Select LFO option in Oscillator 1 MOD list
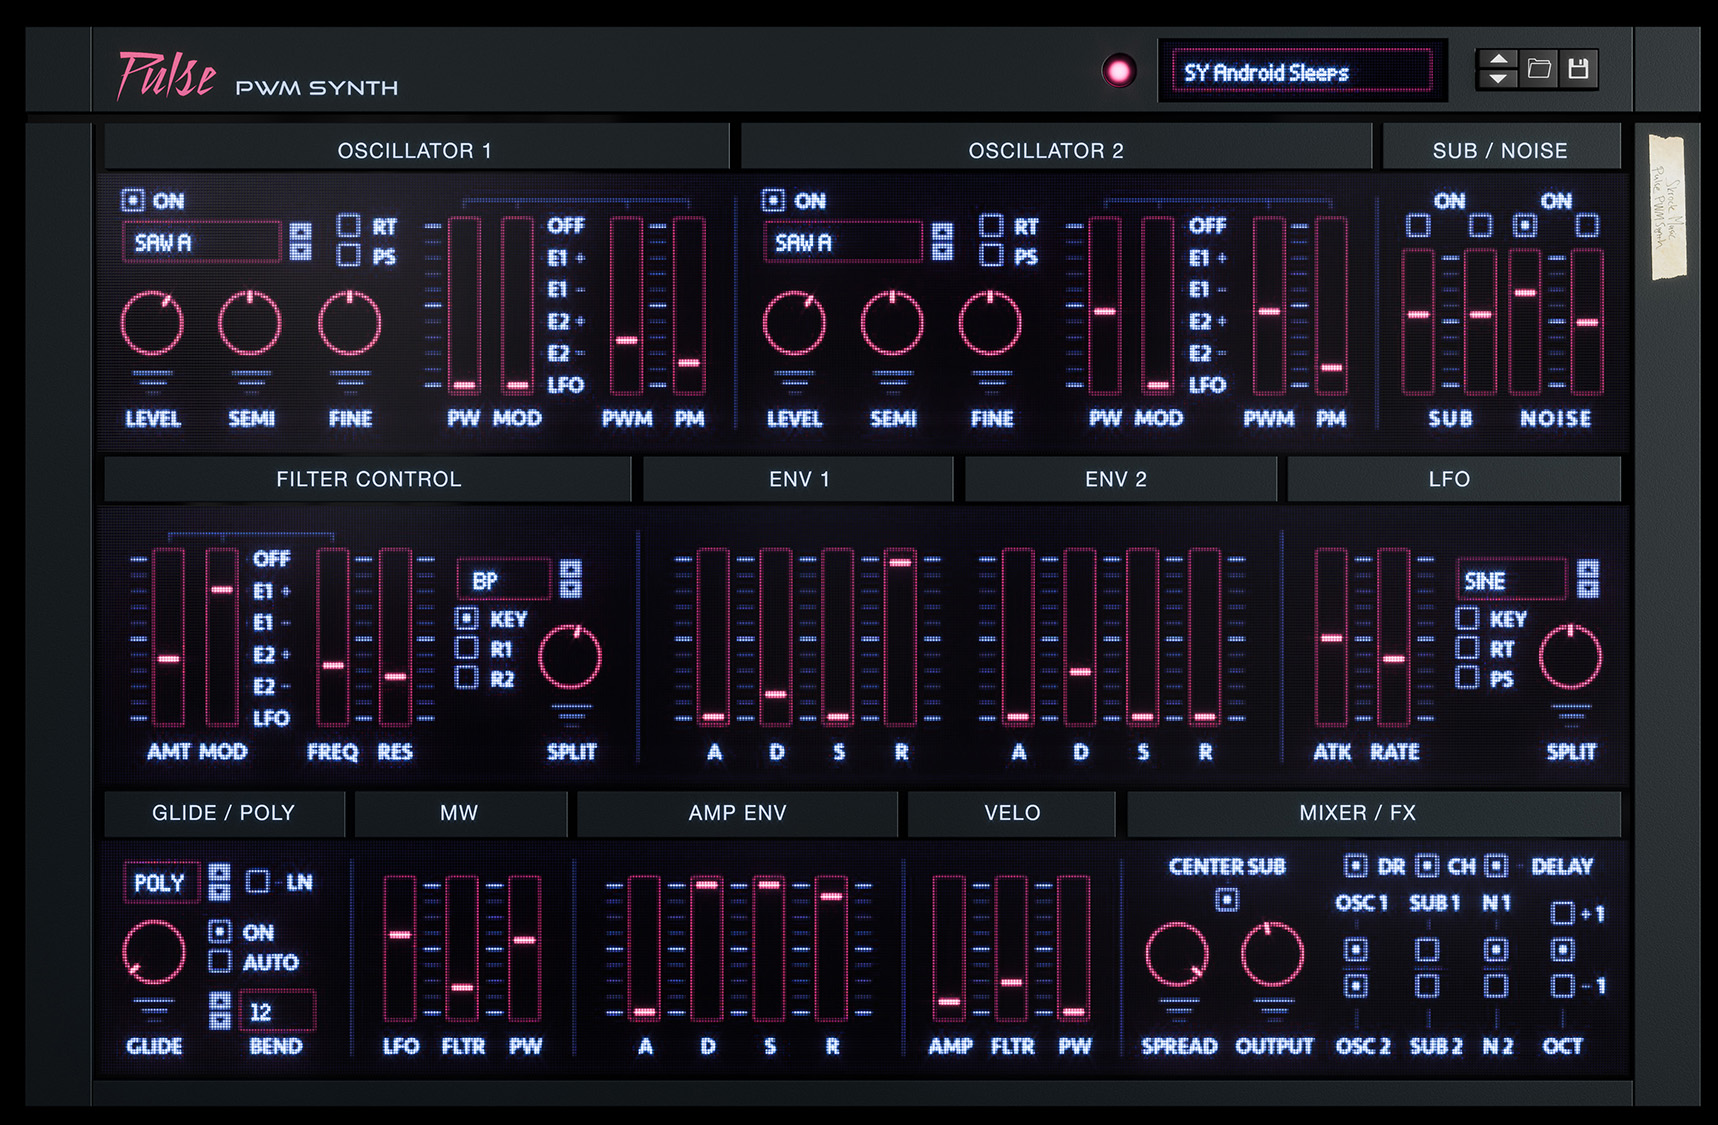The width and height of the screenshot is (1718, 1125). point(566,384)
